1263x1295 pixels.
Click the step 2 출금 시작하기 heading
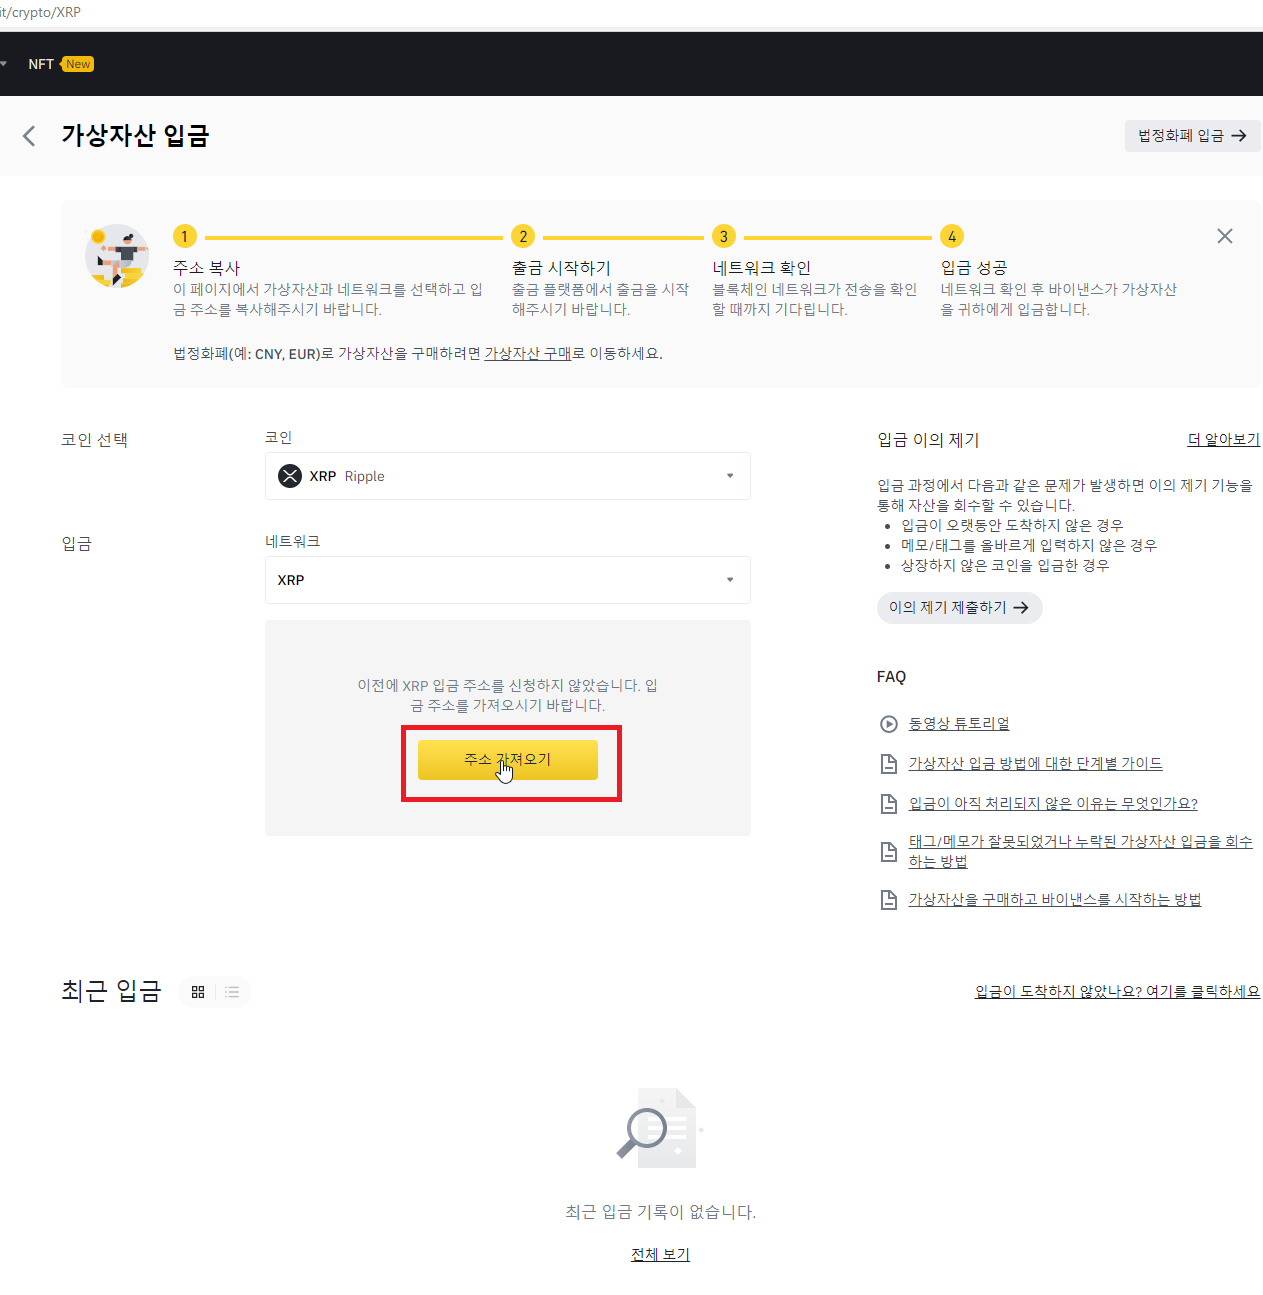(561, 268)
